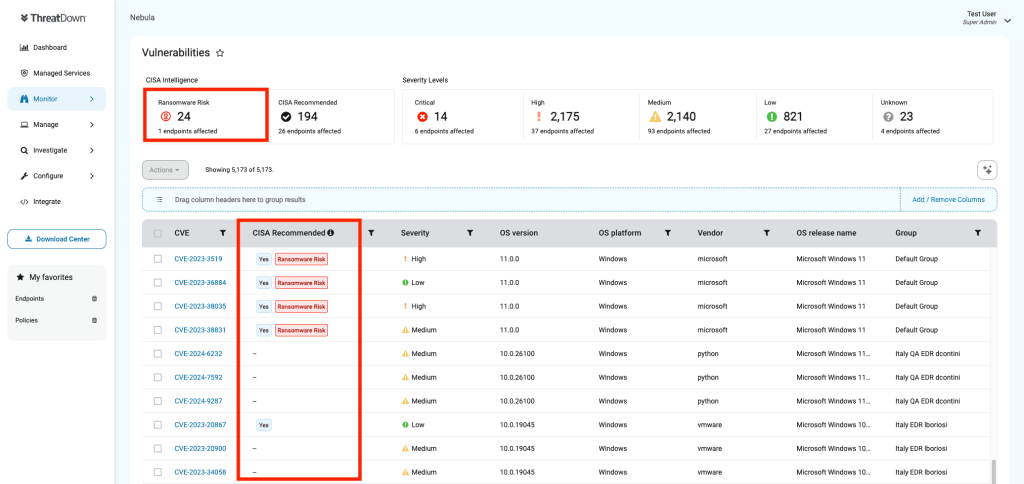Viewport: 1024px width, 484px height.
Task: Check the CVE-2023-34058 row checkbox
Action: point(157,472)
